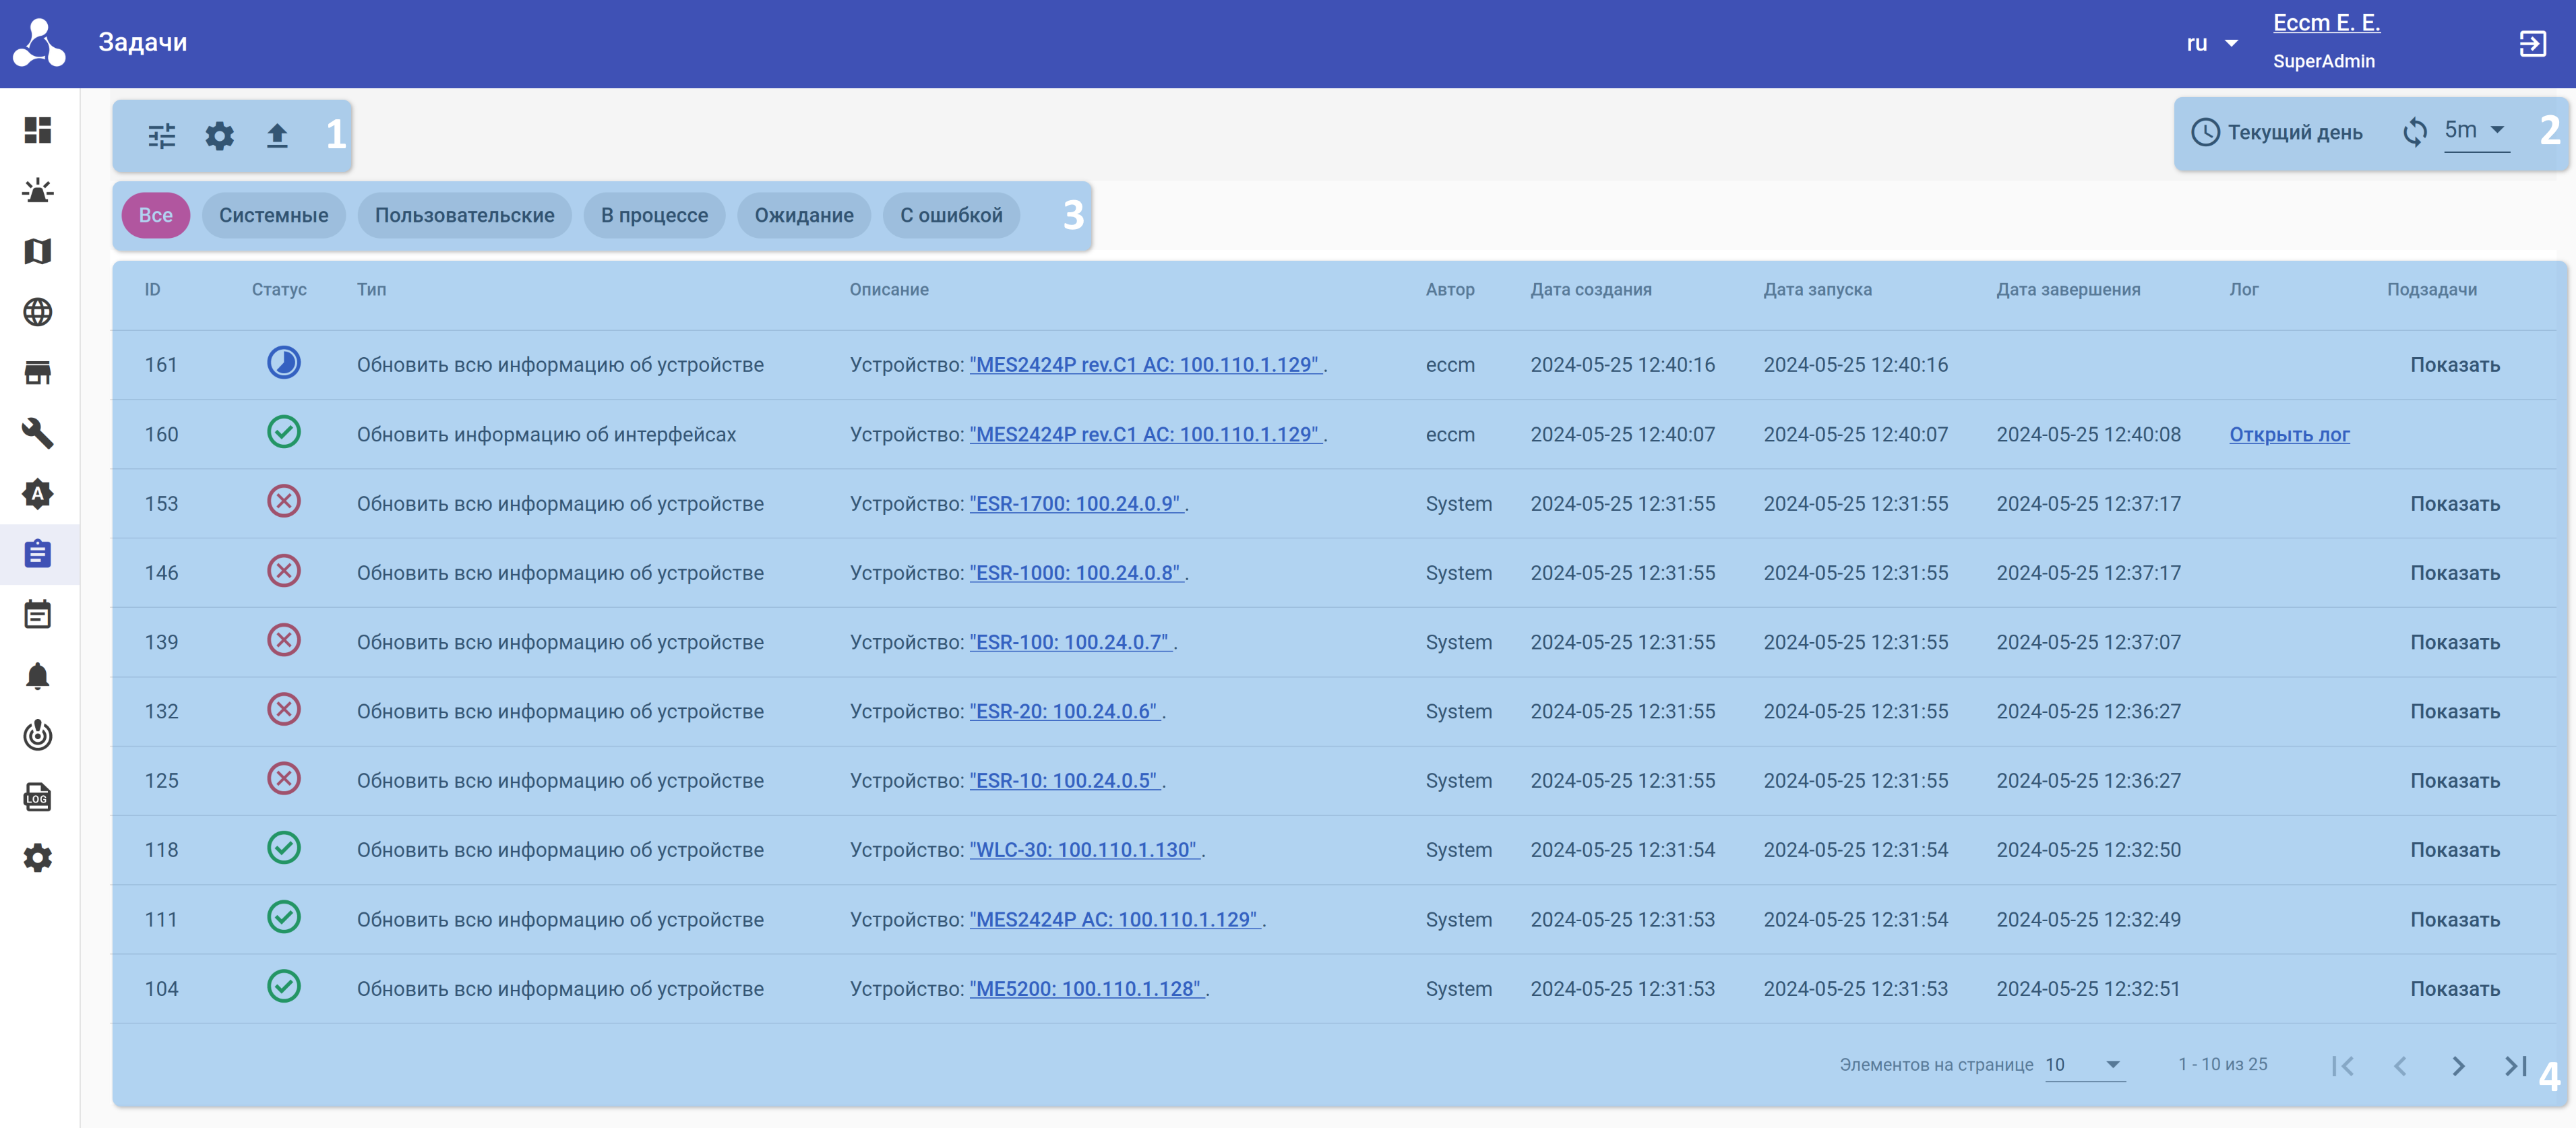This screenshot has width=2576, height=1128.
Task: Toggle the "Системные" filter chip
Action: pyautogui.click(x=273, y=215)
